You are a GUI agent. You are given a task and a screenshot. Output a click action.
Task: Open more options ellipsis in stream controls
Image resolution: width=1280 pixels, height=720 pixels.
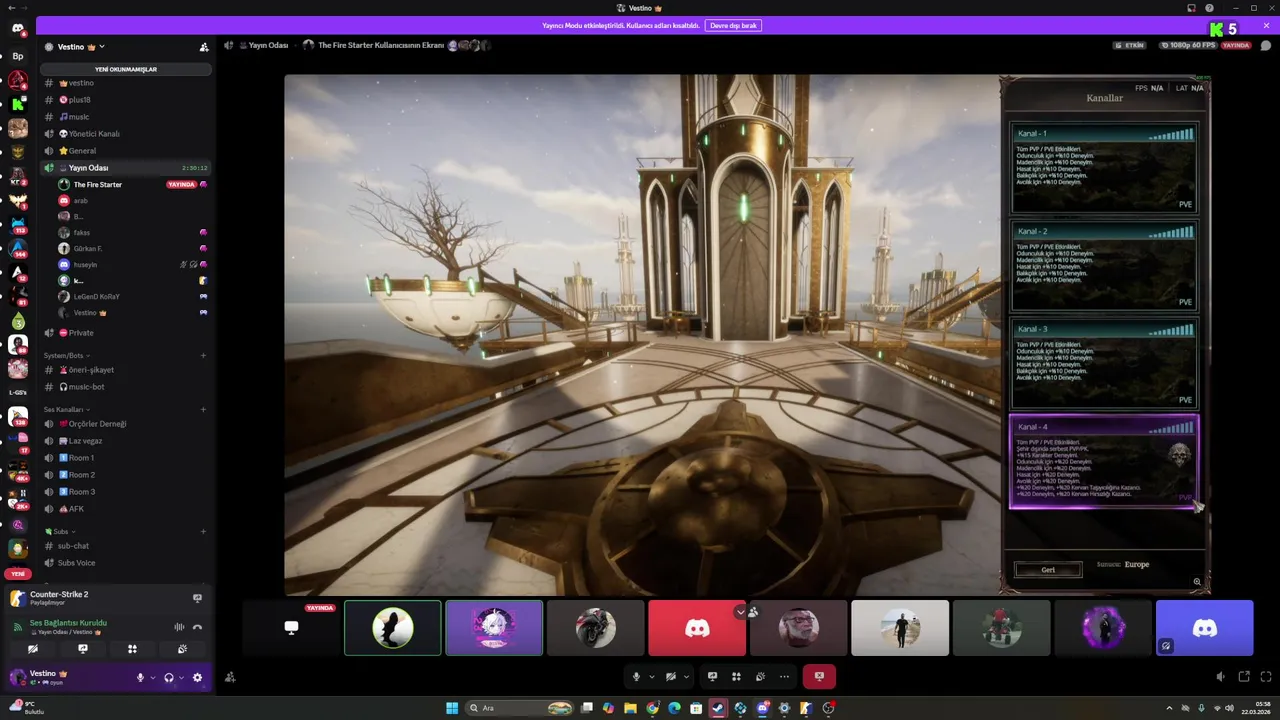(784, 676)
